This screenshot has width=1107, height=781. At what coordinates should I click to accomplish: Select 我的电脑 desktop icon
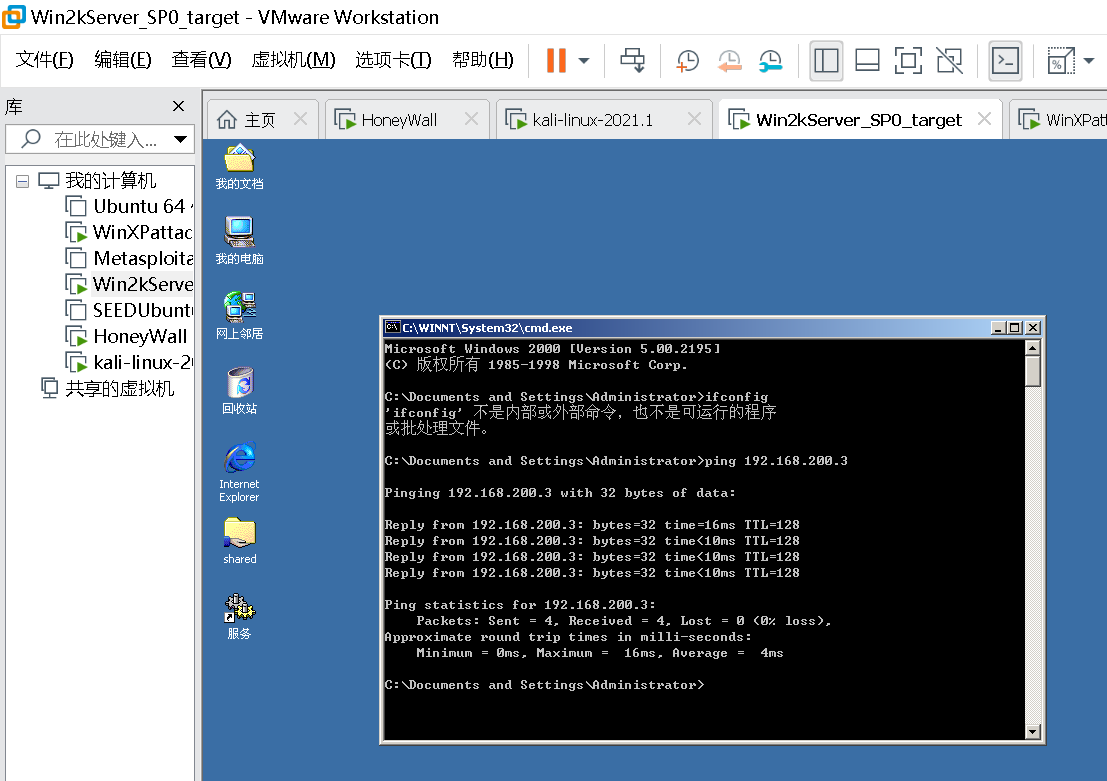(239, 241)
